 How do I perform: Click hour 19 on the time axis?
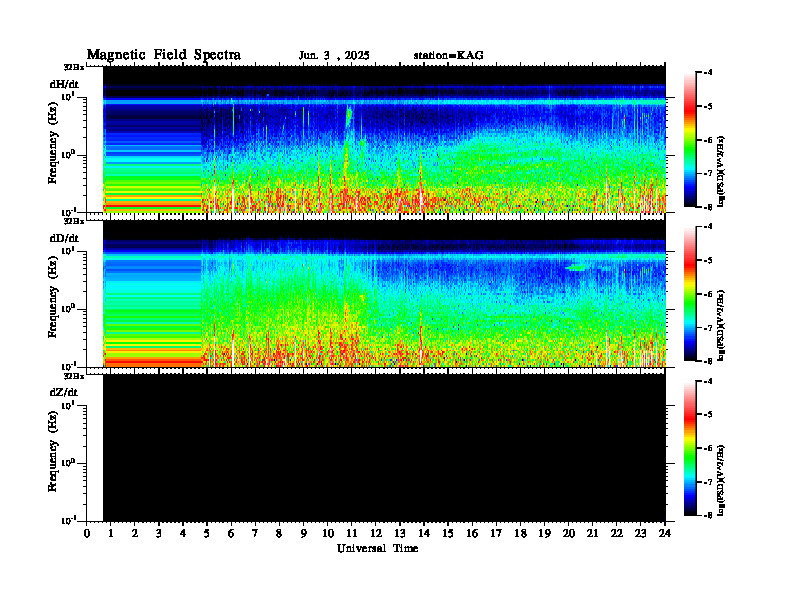click(x=544, y=534)
